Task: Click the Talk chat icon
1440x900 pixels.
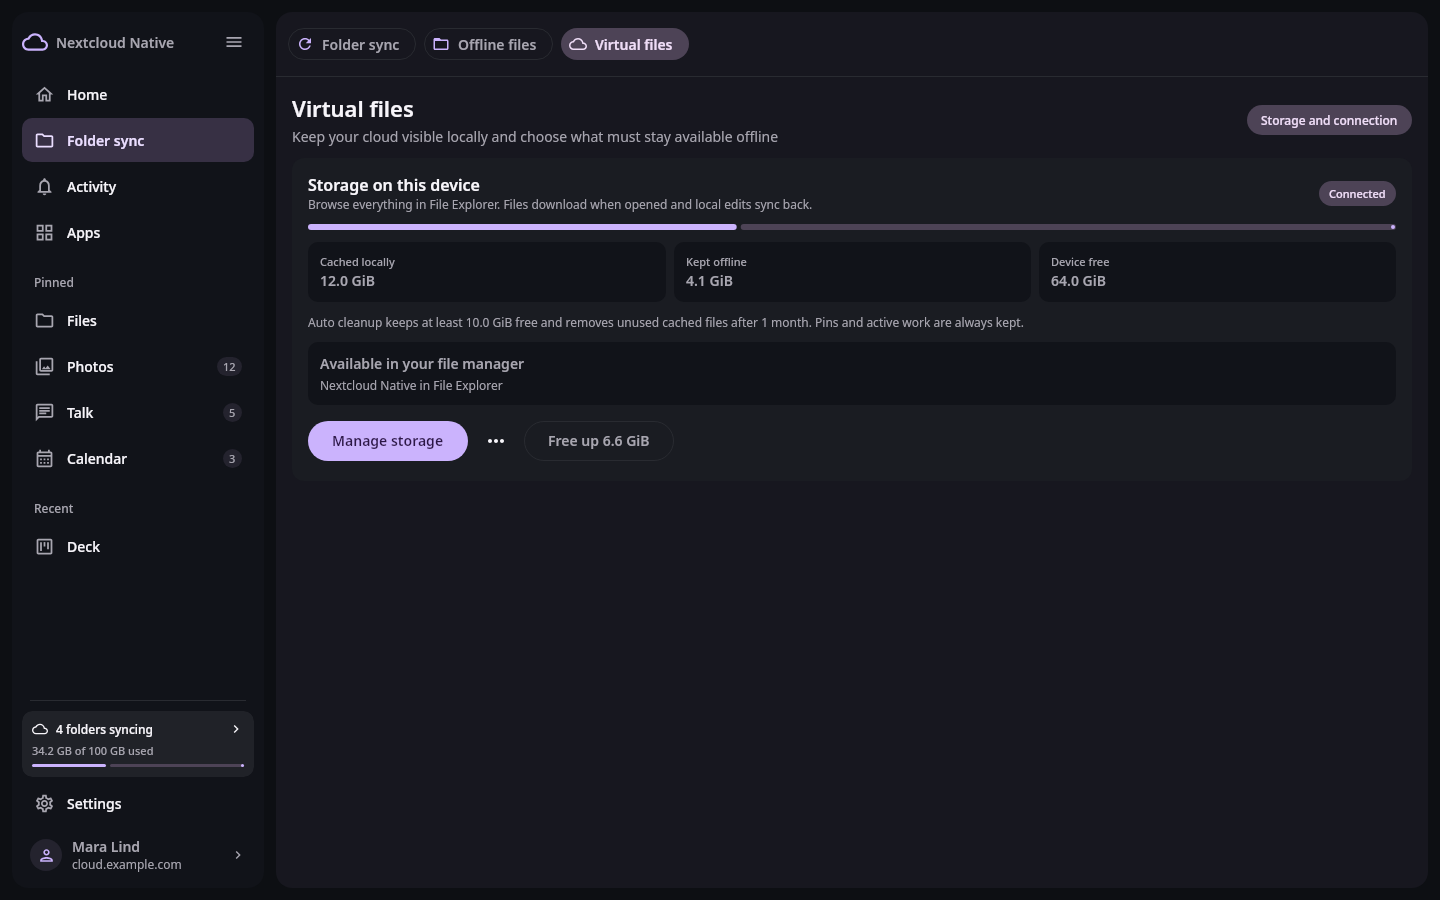Action: pos(44,412)
